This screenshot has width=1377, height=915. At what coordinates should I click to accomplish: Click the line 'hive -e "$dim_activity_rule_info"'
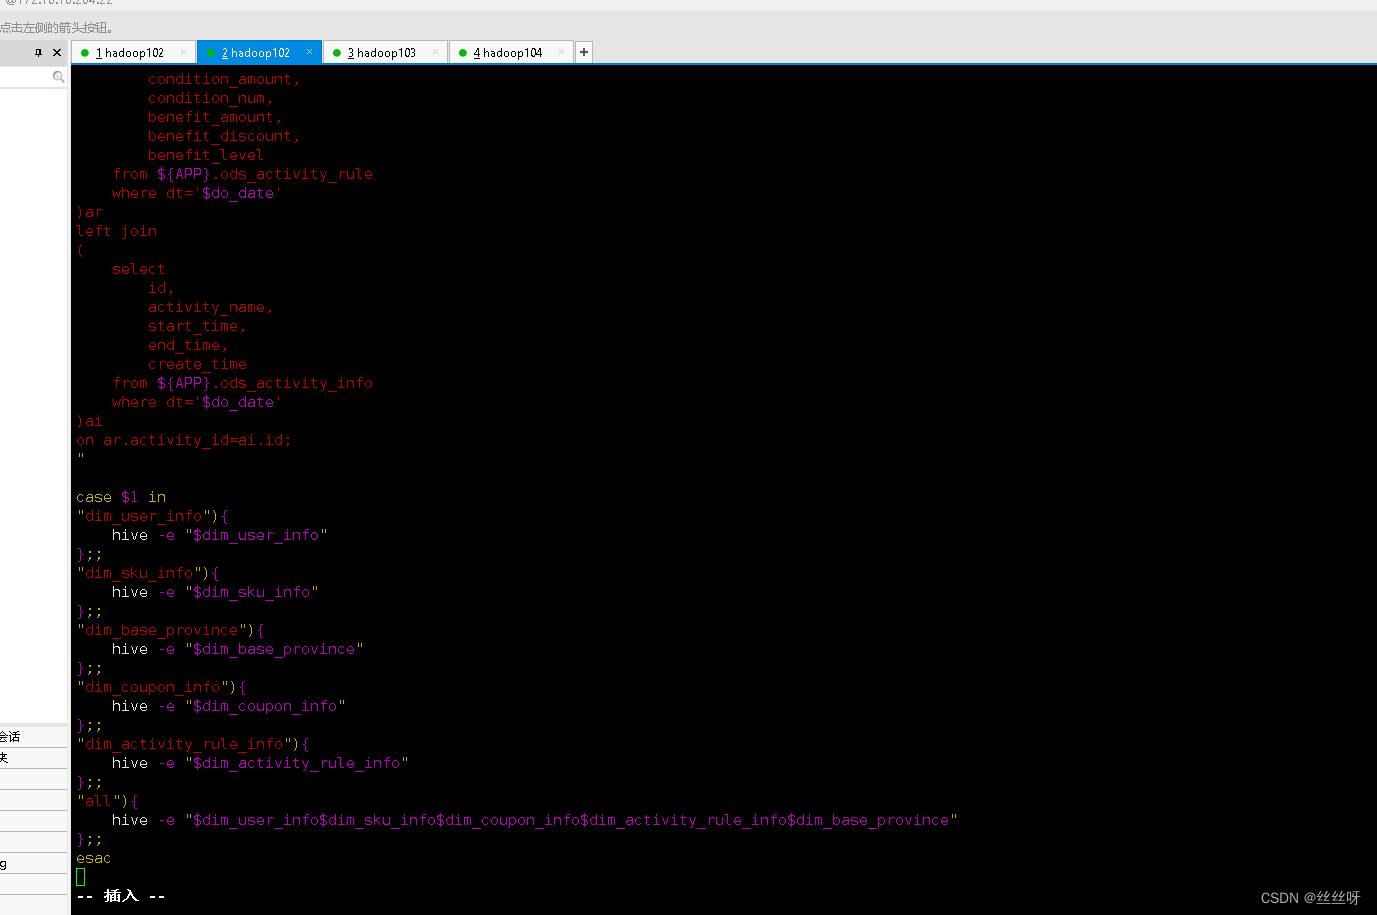click(260, 763)
